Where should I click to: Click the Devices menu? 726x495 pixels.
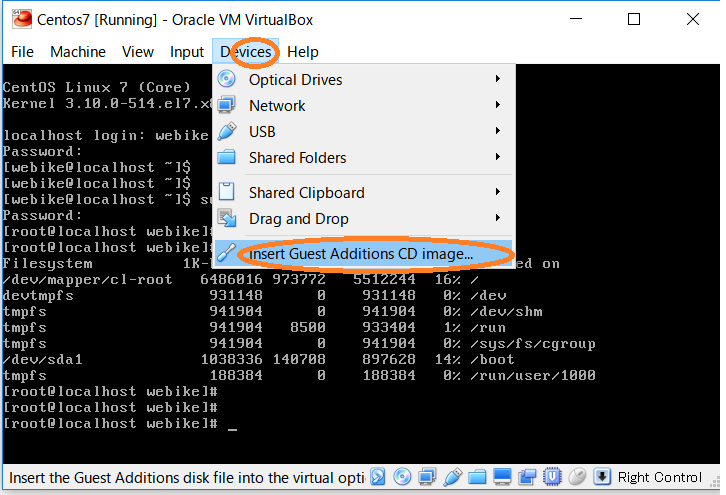tap(245, 52)
